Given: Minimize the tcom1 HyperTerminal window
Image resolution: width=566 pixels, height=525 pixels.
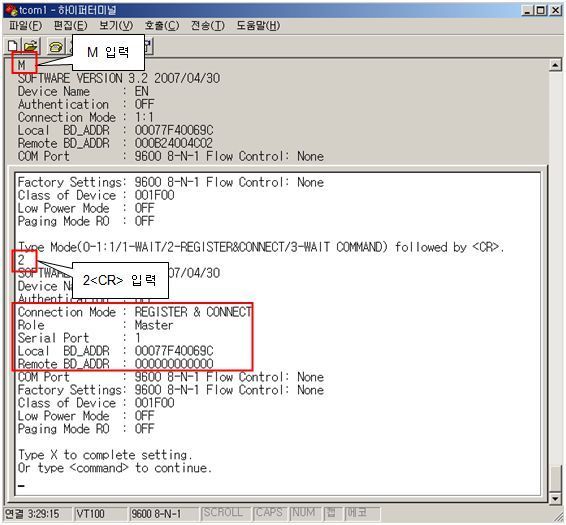Looking at the screenshot, I should 528,10.
